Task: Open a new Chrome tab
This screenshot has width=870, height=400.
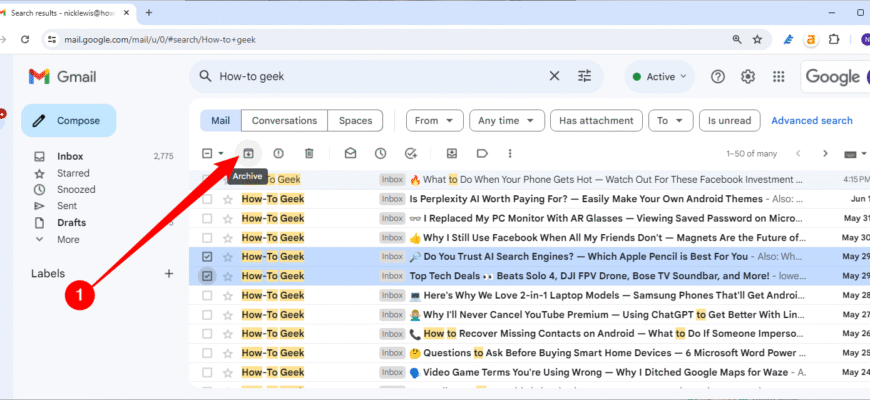Action: pyautogui.click(x=149, y=12)
